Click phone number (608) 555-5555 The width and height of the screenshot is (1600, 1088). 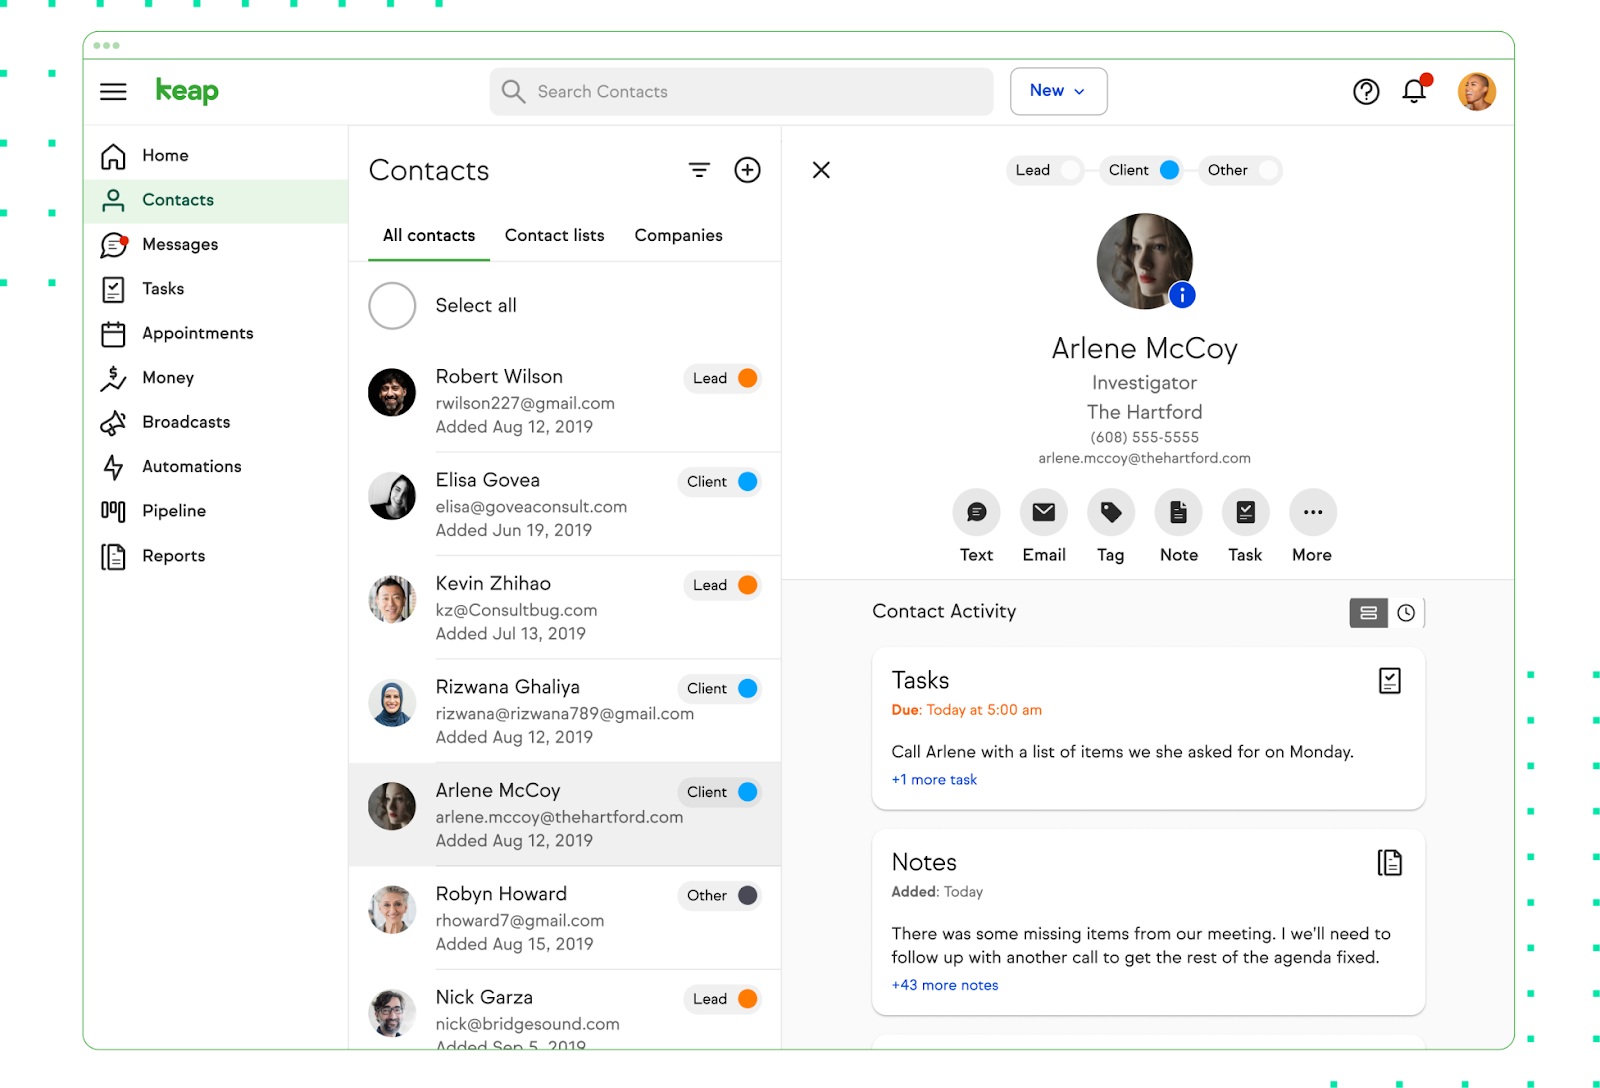point(1144,438)
